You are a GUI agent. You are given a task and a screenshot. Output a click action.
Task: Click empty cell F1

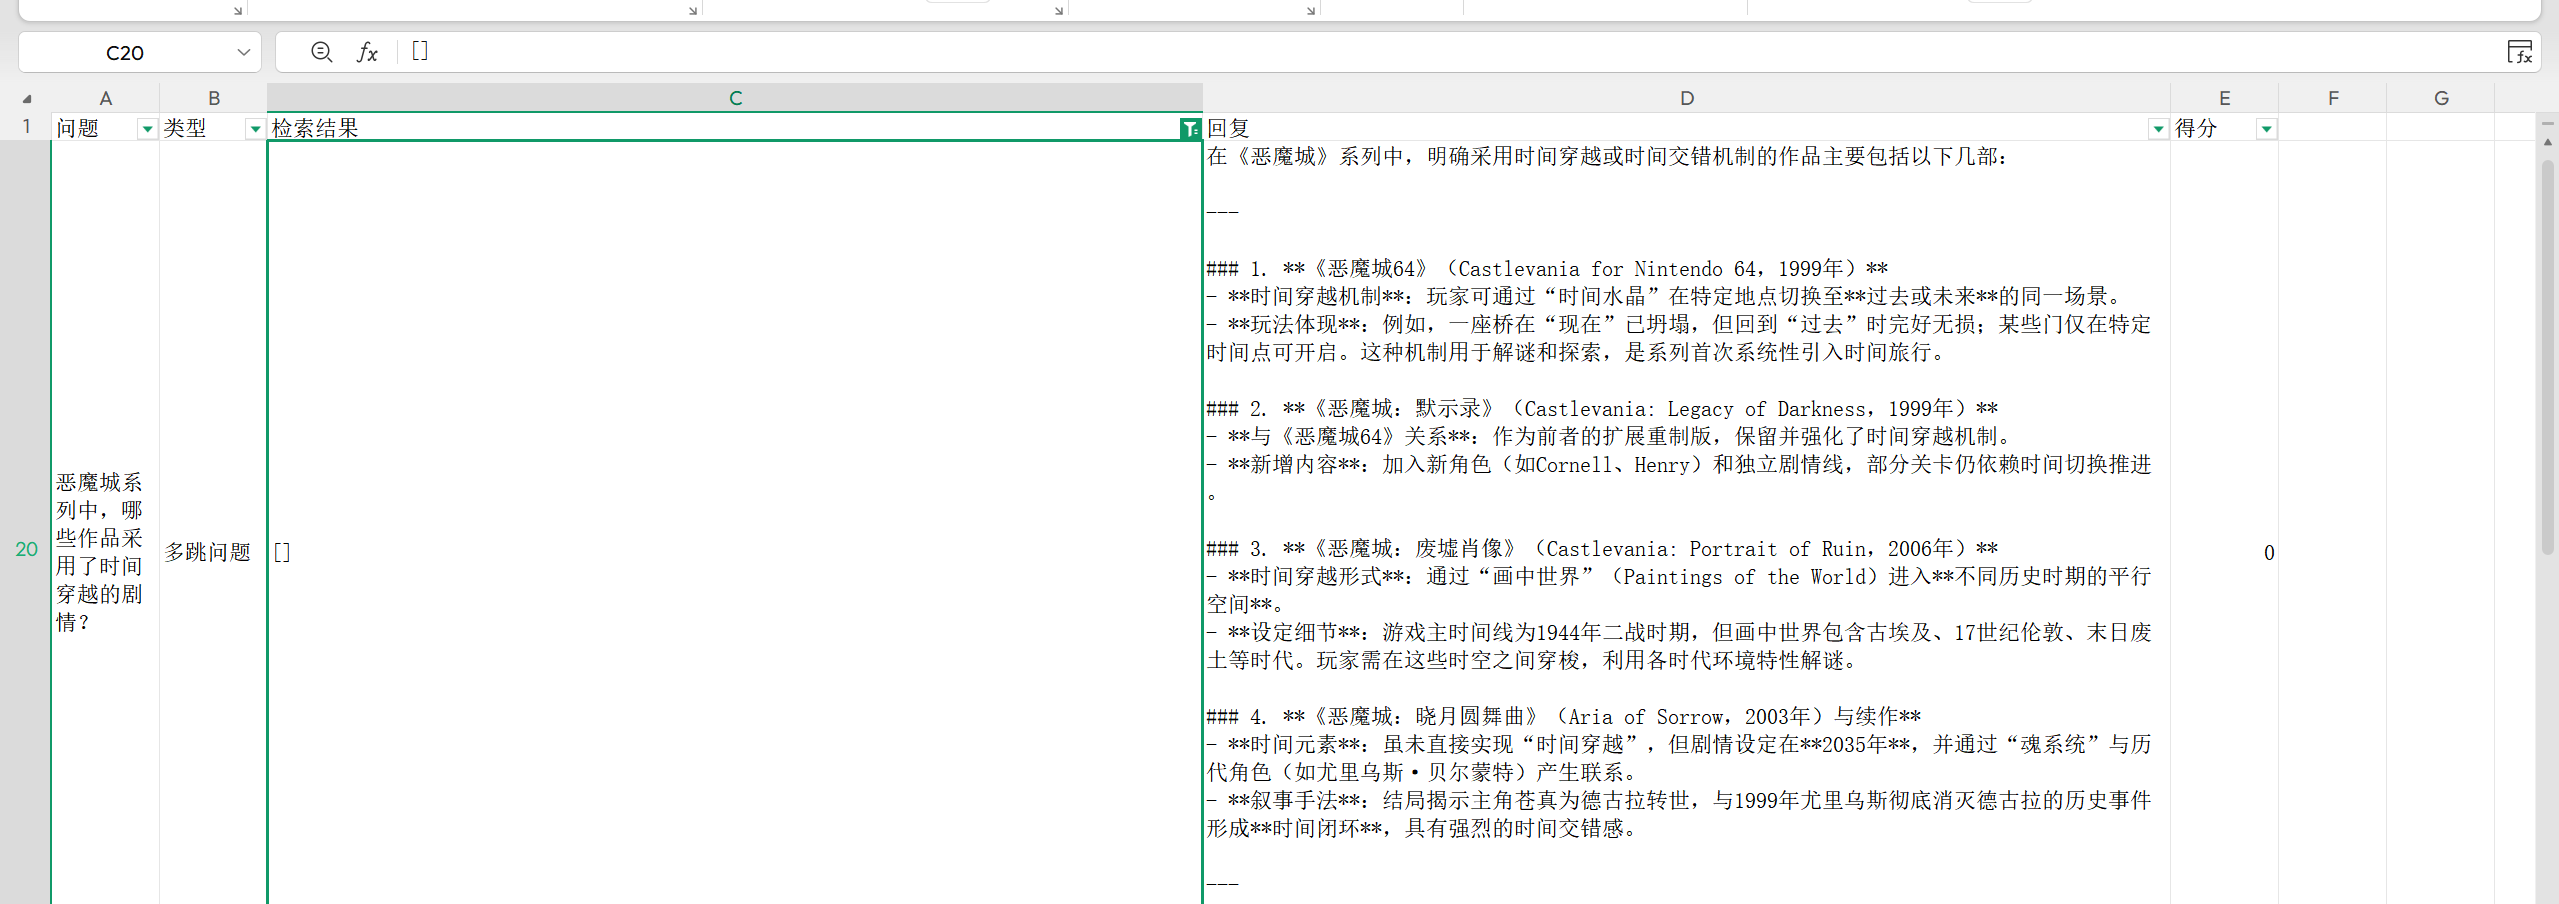coord(2333,128)
